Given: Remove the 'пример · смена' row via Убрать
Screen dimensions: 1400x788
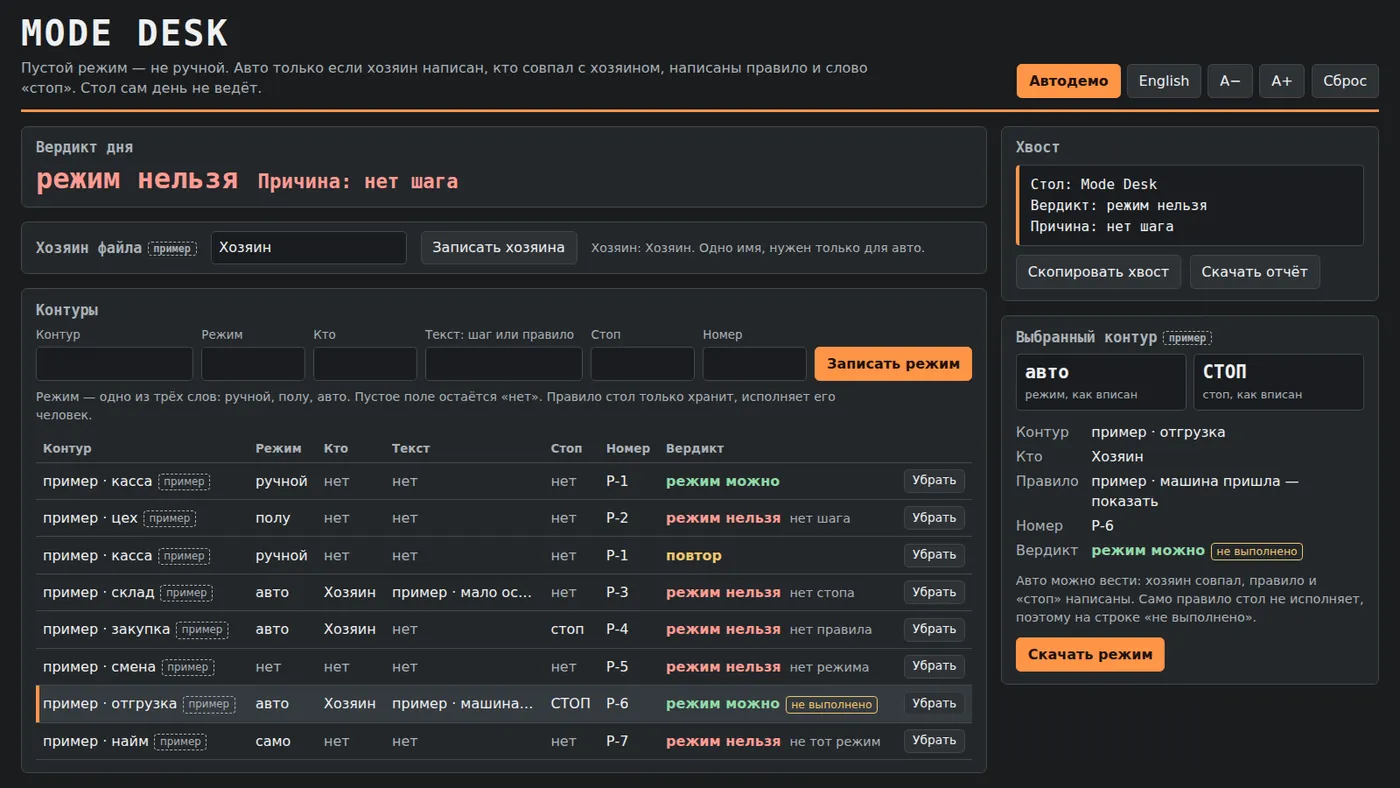Looking at the screenshot, I should coord(934,666).
